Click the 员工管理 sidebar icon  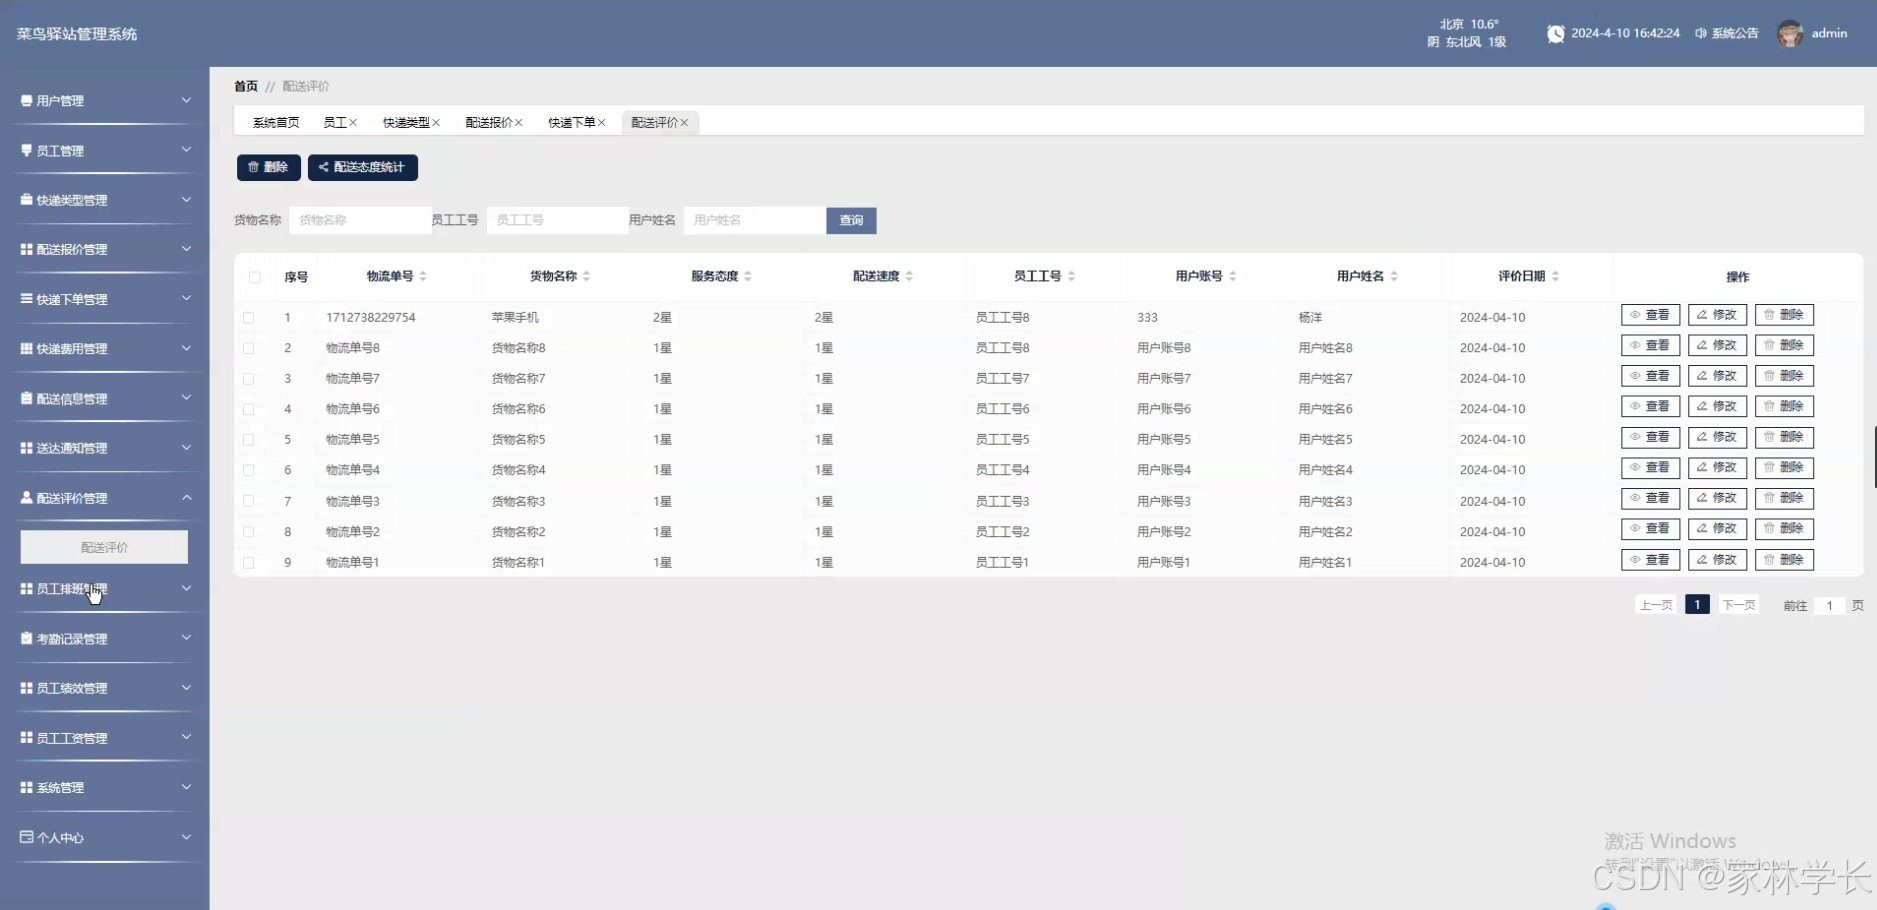pos(27,150)
